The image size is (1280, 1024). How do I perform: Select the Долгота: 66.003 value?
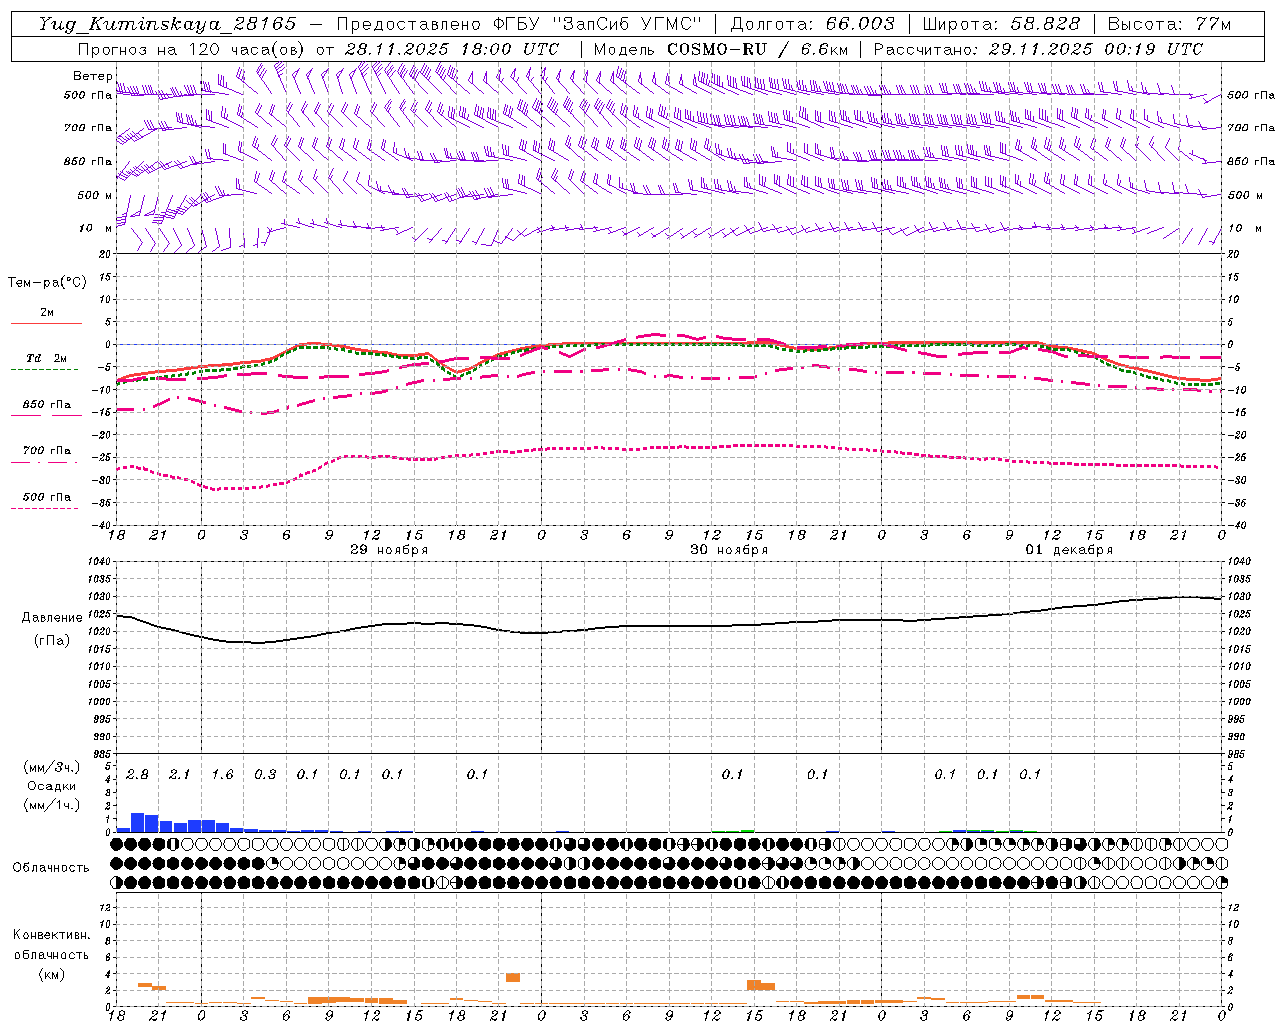[812, 24]
